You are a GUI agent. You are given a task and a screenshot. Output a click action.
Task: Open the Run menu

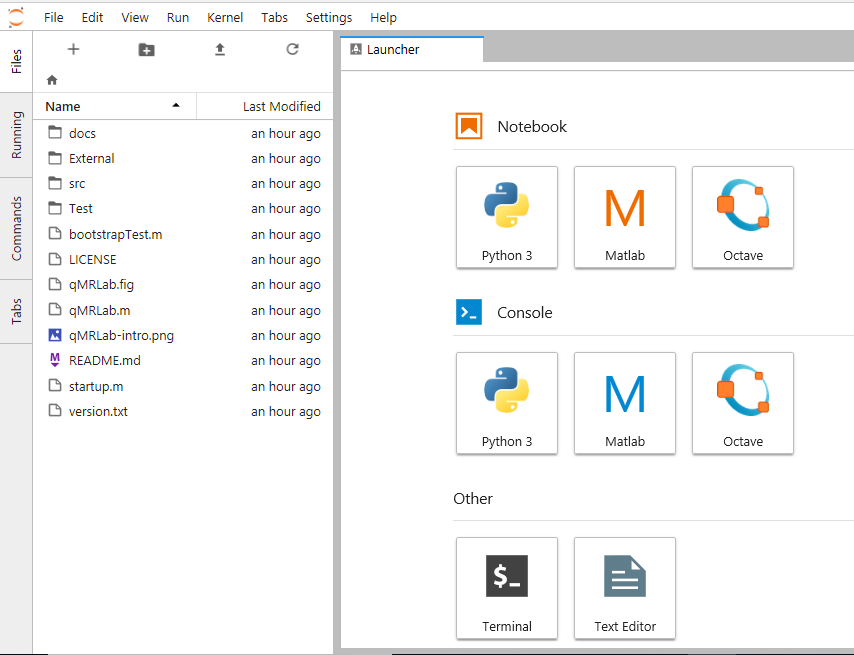tap(178, 17)
